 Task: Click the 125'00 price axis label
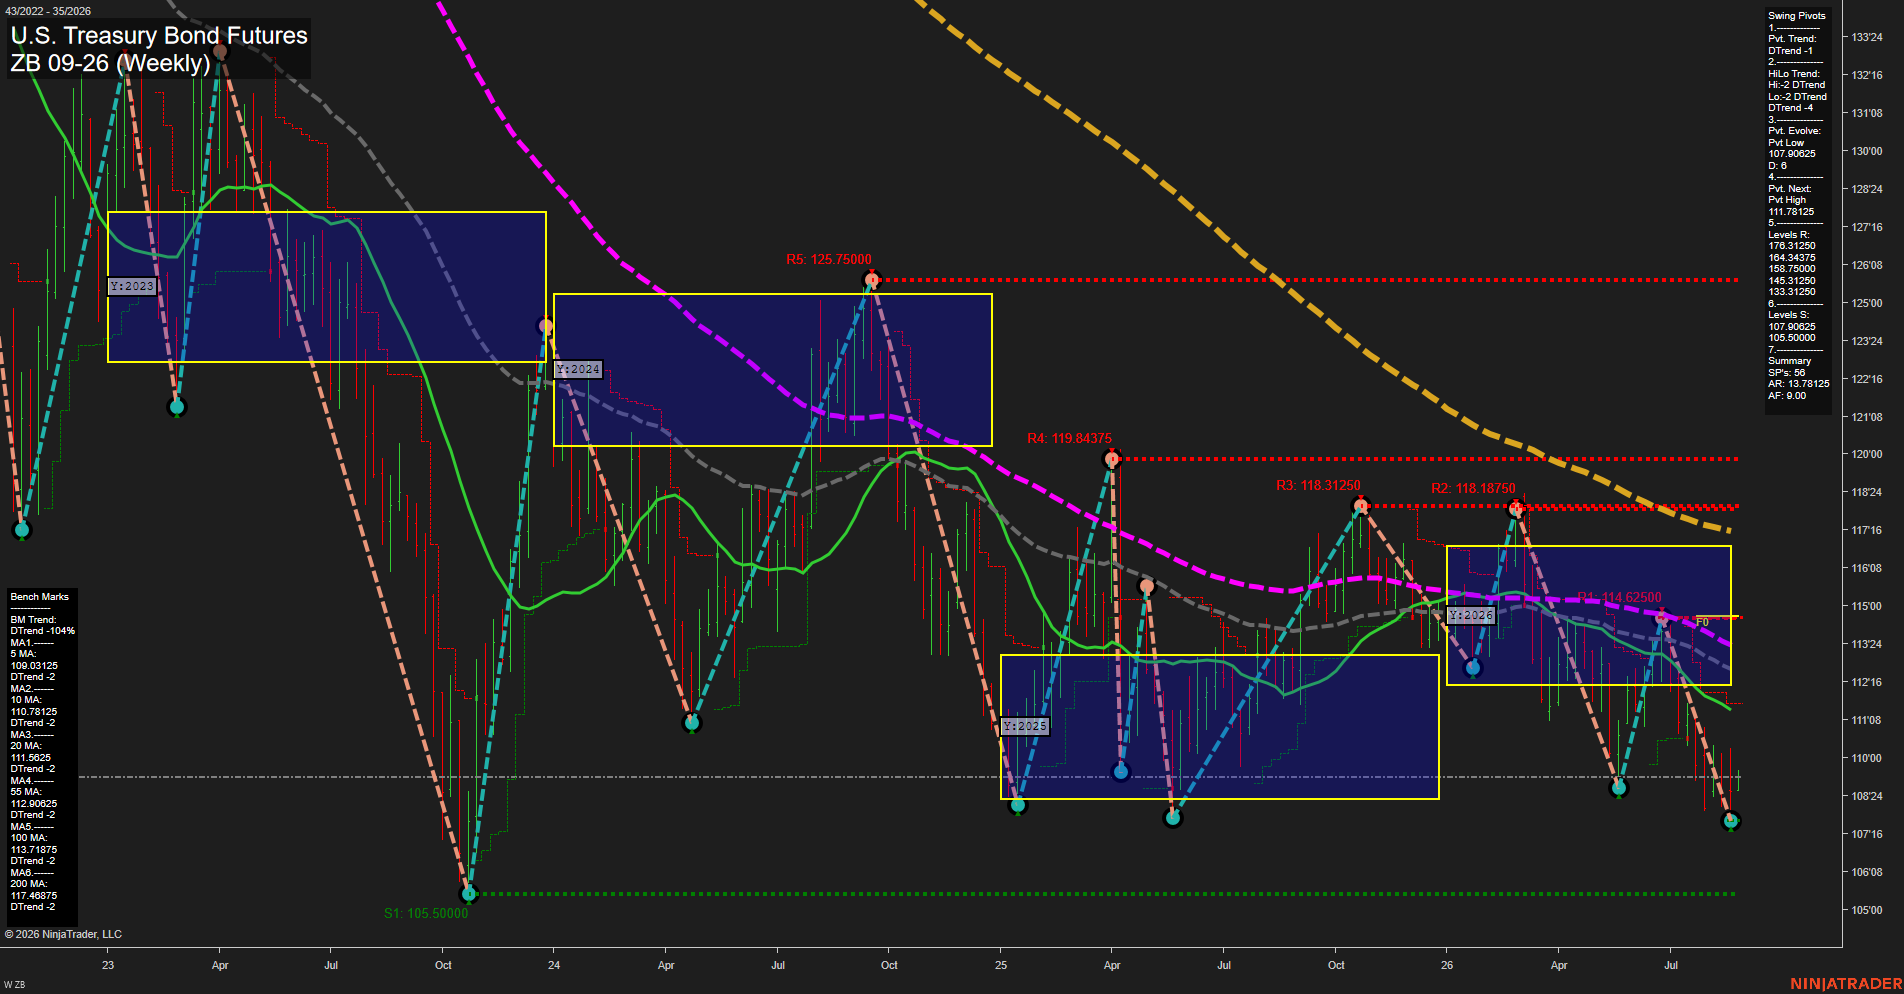1867,303
